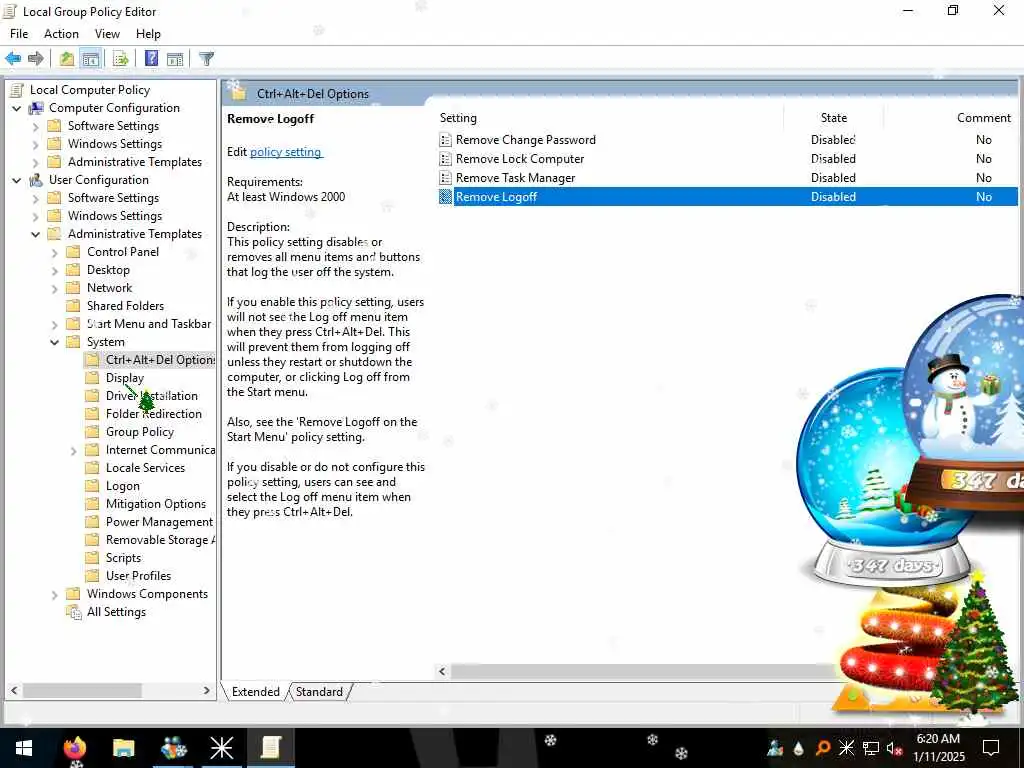Screen dimensions: 1024x768
Task: Click the snow globe app taskbar icon
Action: click(173, 747)
